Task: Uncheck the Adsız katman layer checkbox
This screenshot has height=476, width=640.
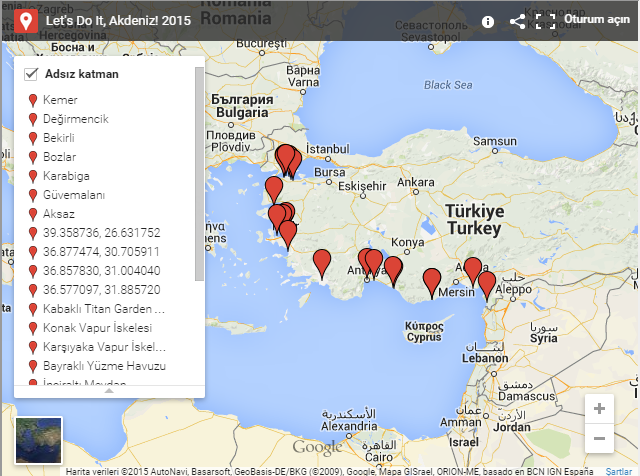Action: click(x=31, y=74)
